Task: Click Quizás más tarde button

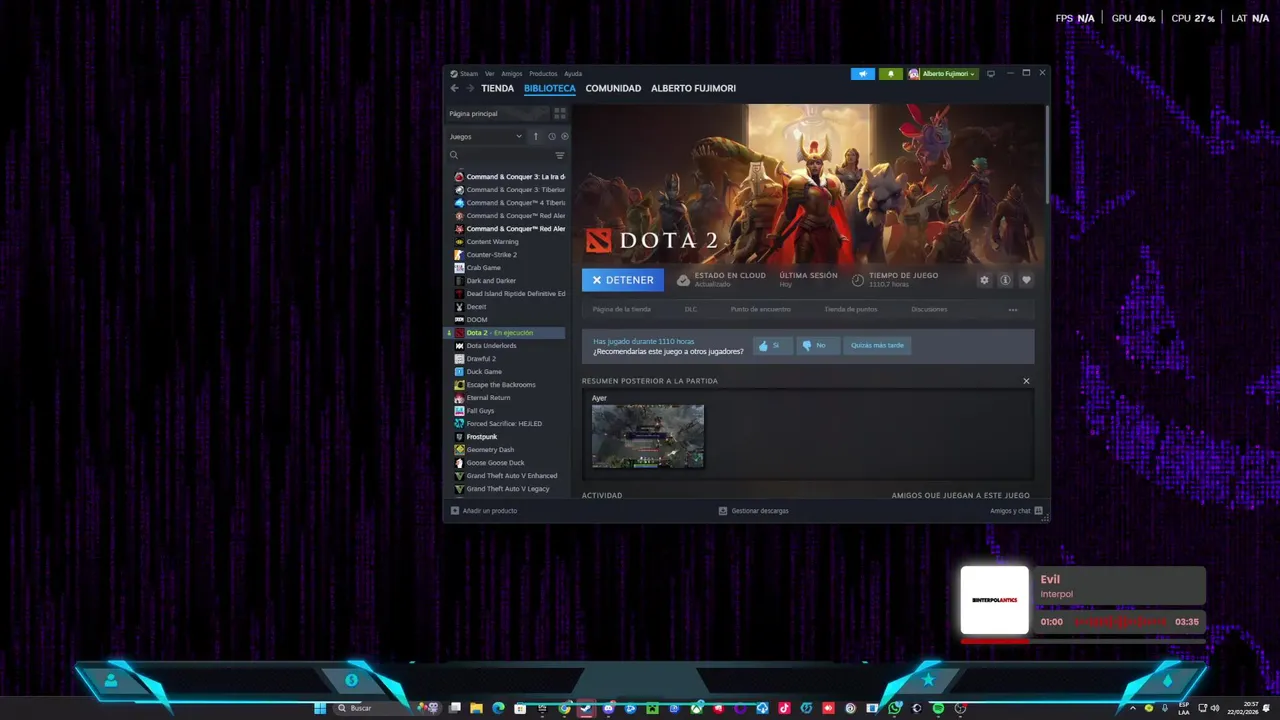Action: tap(877, 345)
